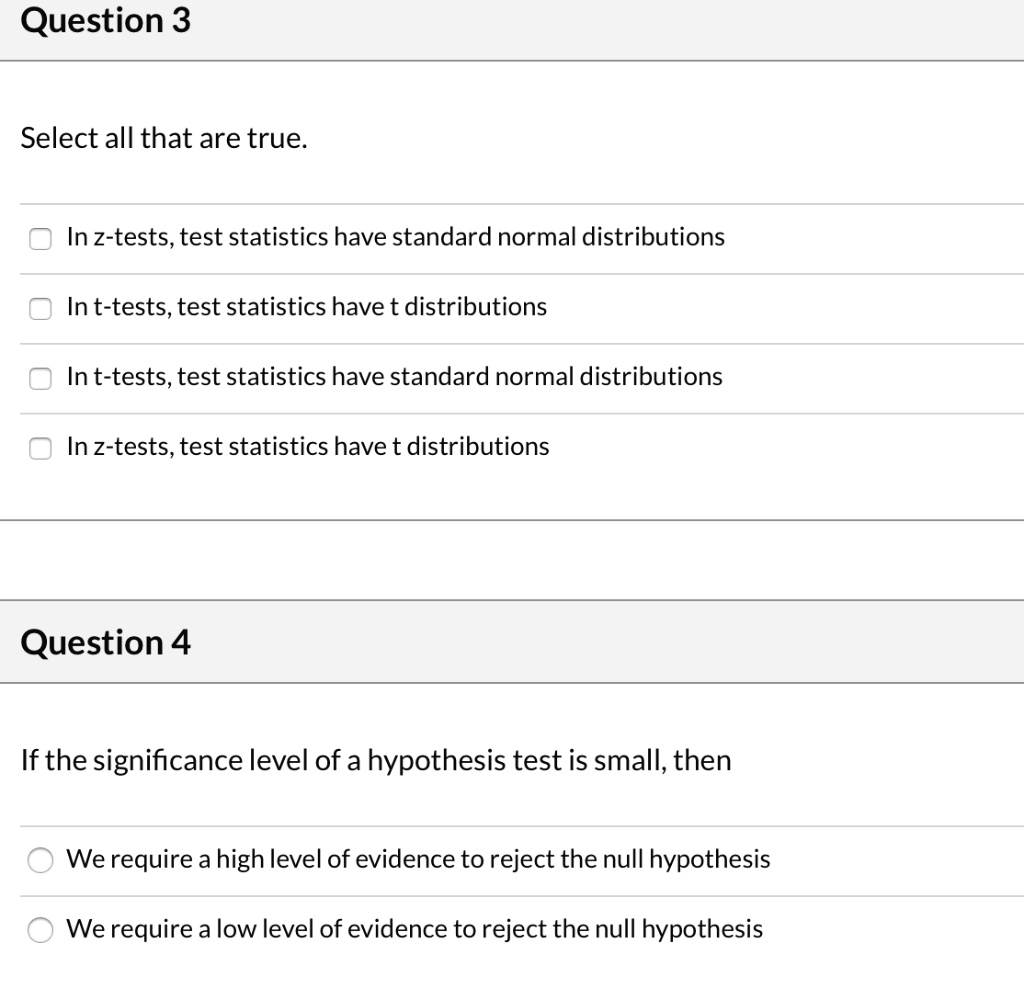Select 'We require a low level of evidence' option

(40, 929)
